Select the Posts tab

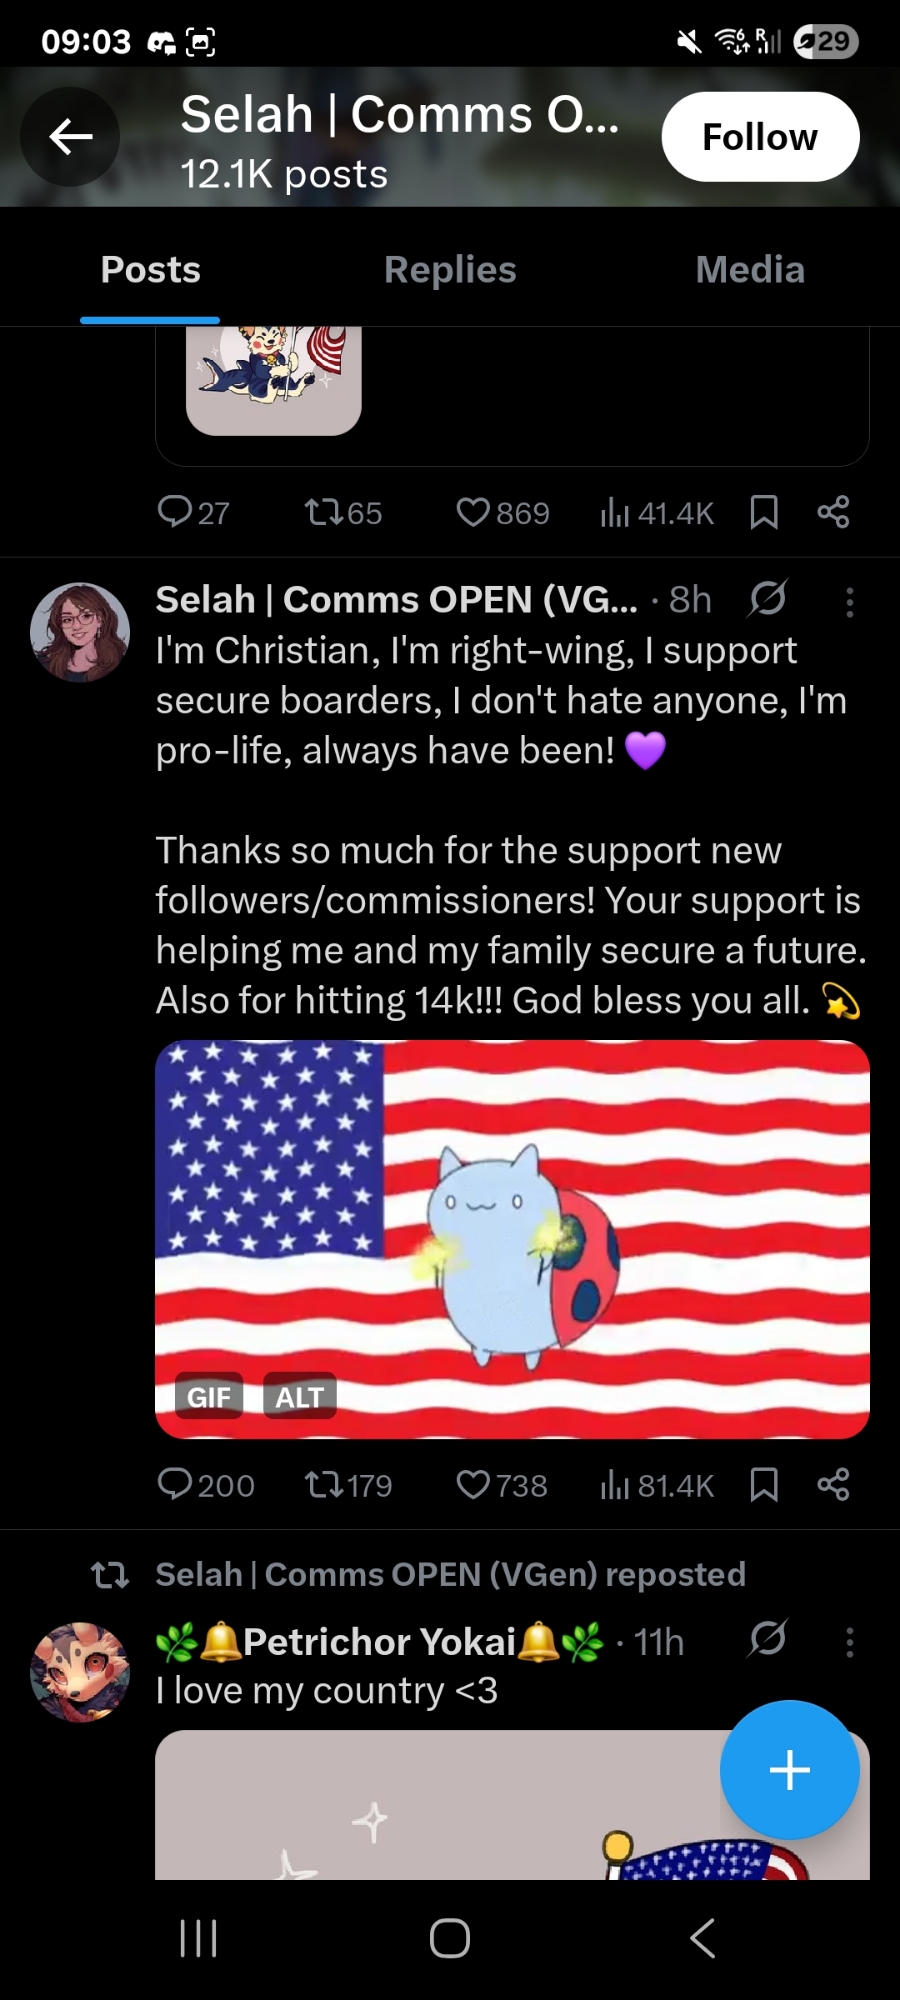tap(151, 270)
